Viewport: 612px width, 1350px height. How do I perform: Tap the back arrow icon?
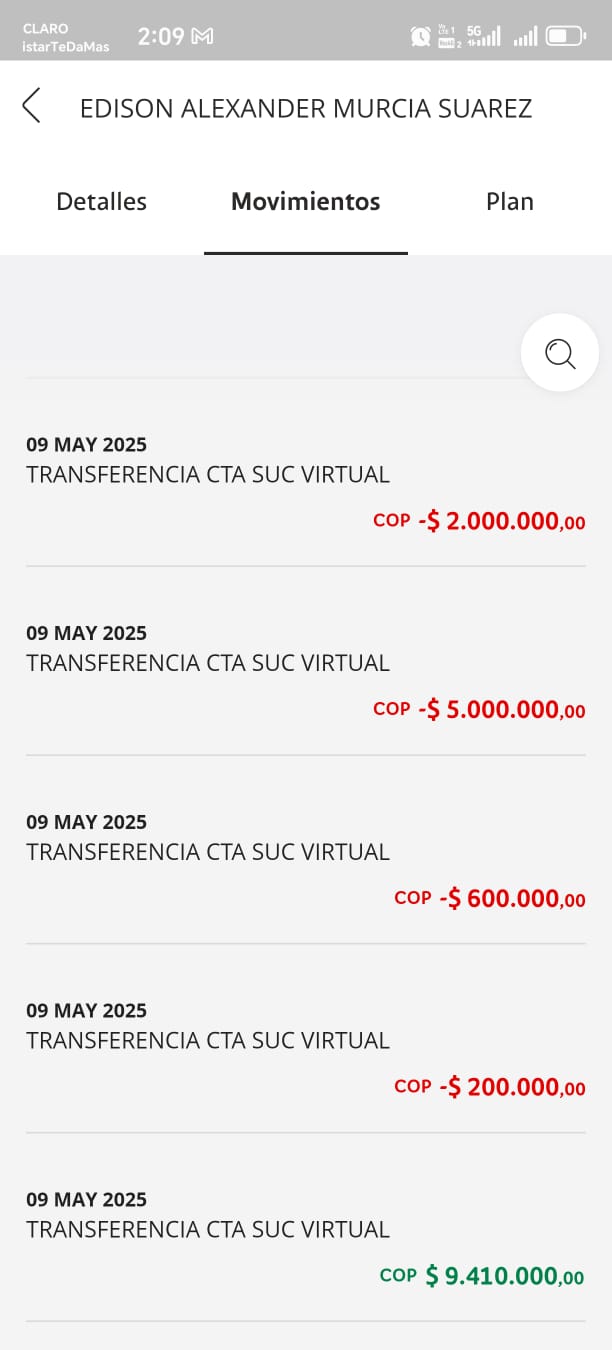coord(32,105)
